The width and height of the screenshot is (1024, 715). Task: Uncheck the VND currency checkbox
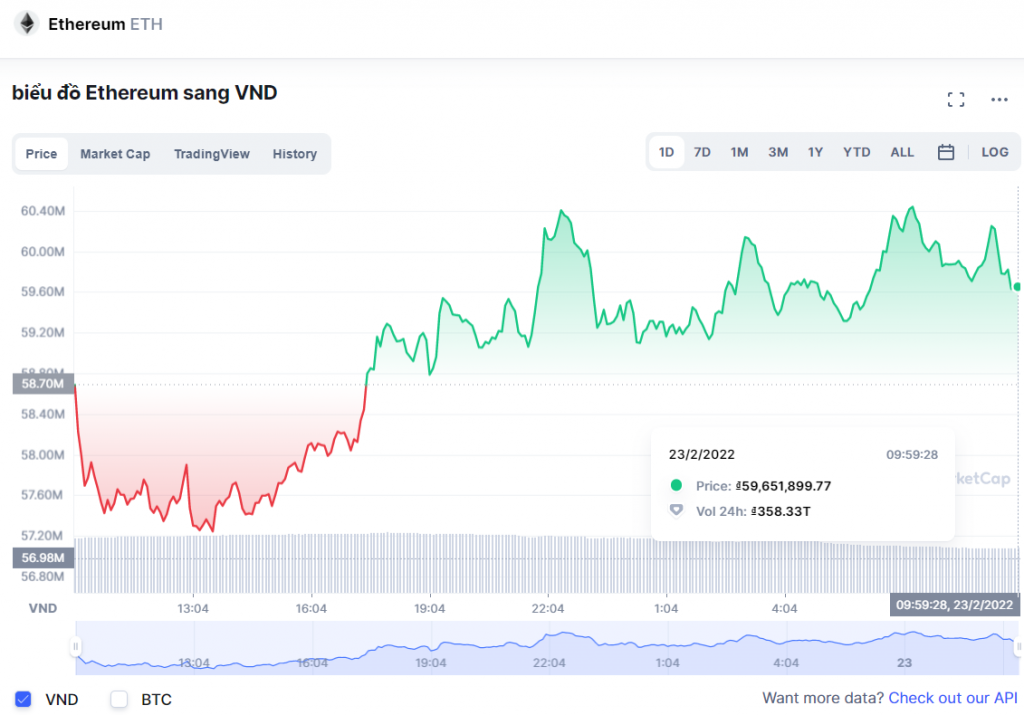[23, 699]
